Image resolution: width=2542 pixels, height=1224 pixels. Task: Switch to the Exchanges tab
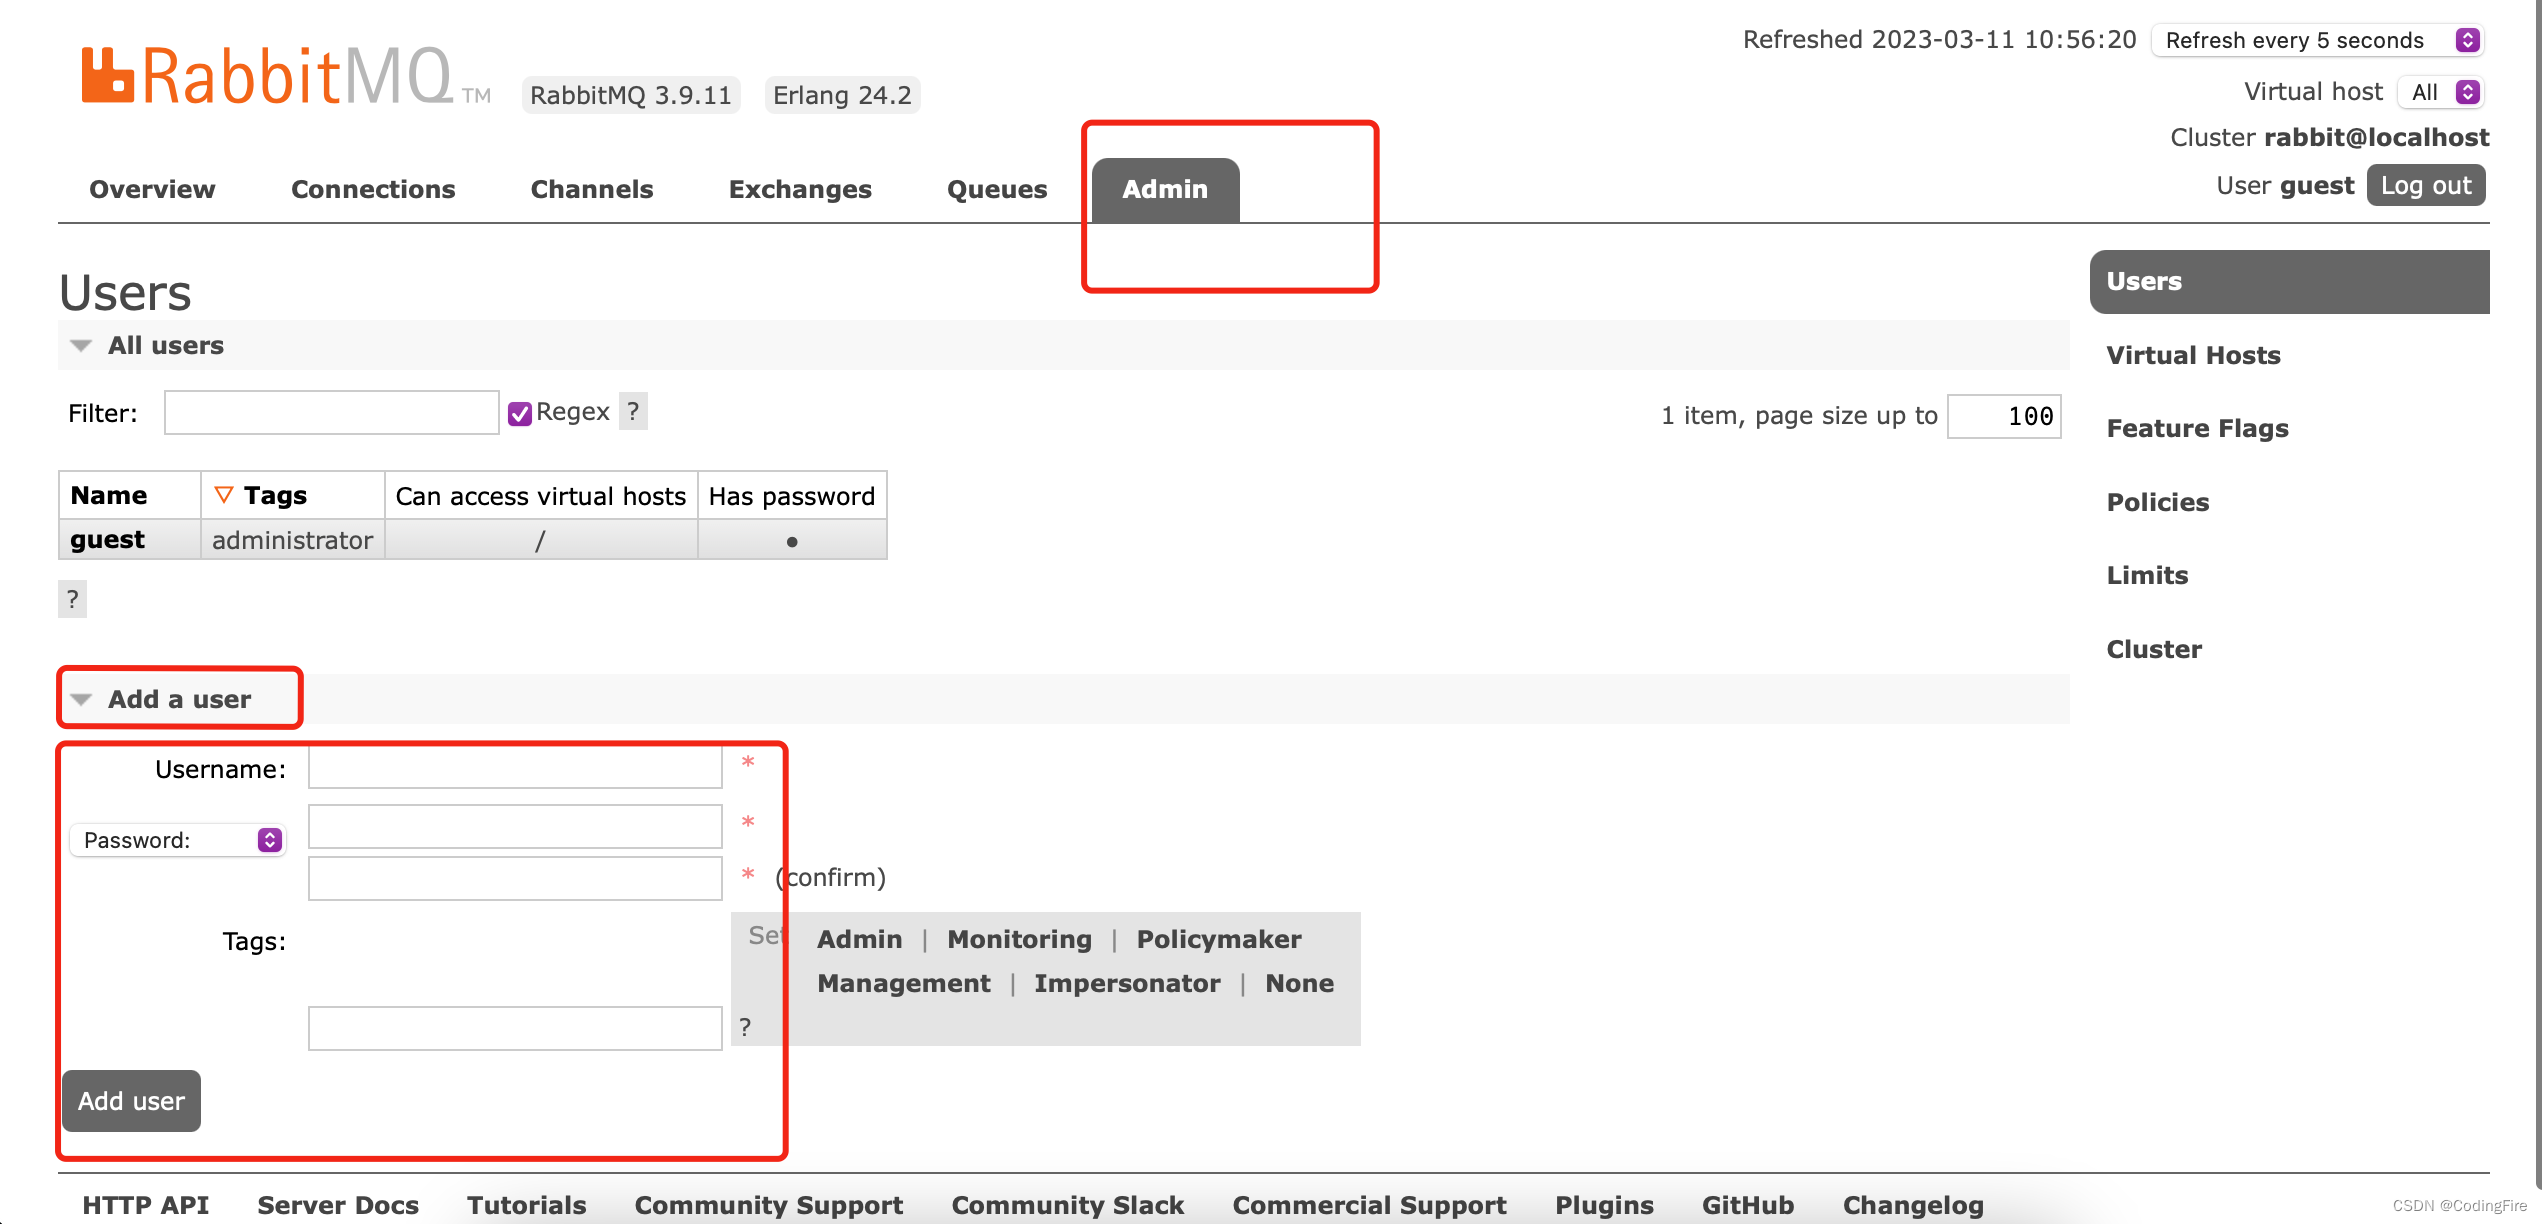click(x=800, y=189)
